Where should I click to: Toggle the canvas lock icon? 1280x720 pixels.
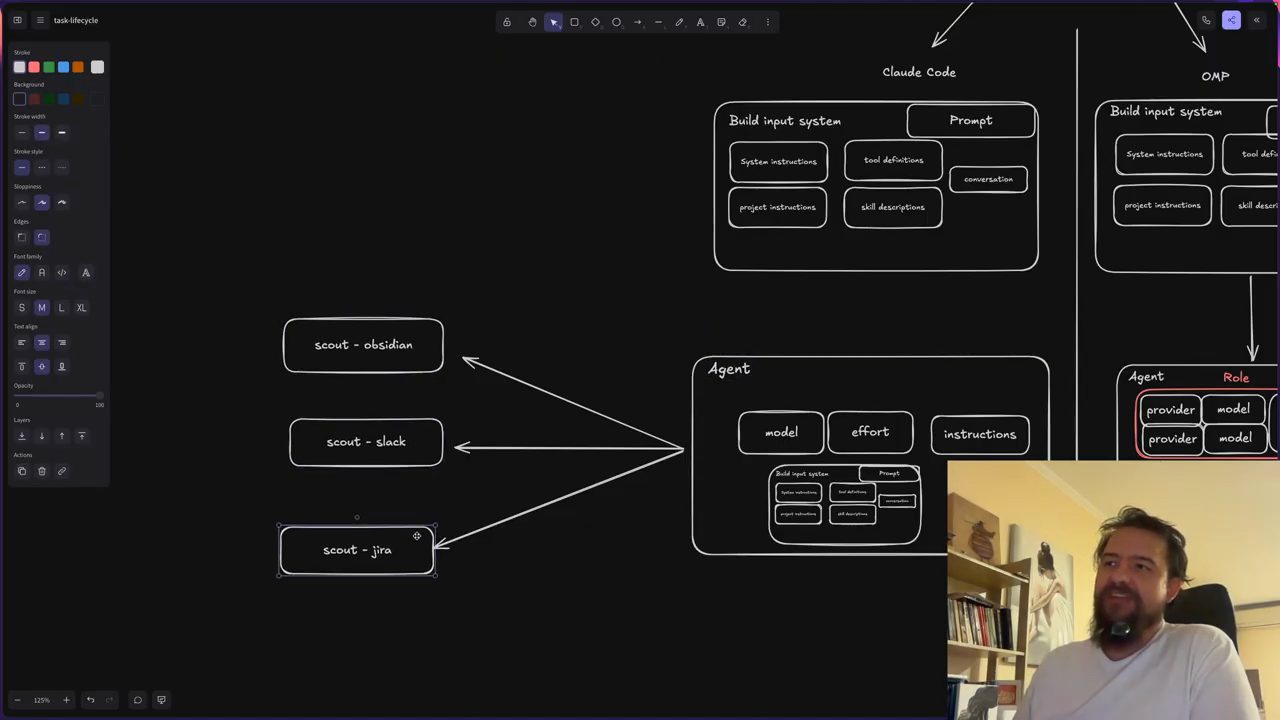[506, 22]
